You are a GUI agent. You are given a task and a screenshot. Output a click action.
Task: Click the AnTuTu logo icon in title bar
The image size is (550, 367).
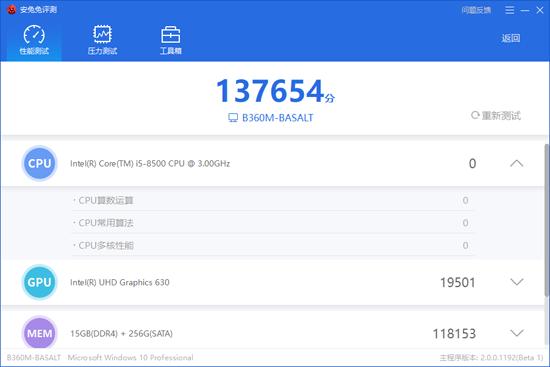click(x=12, y=9)
